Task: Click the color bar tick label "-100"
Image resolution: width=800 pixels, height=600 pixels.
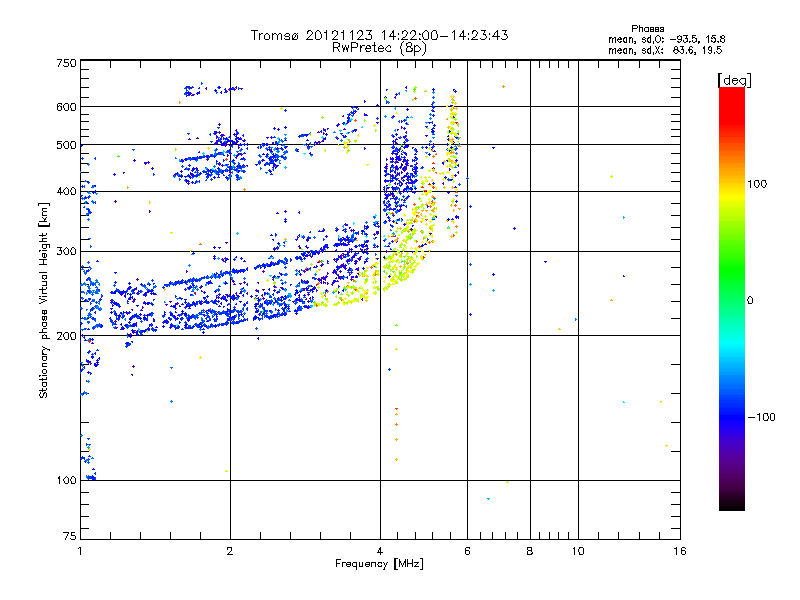Action: click(761, 417)
